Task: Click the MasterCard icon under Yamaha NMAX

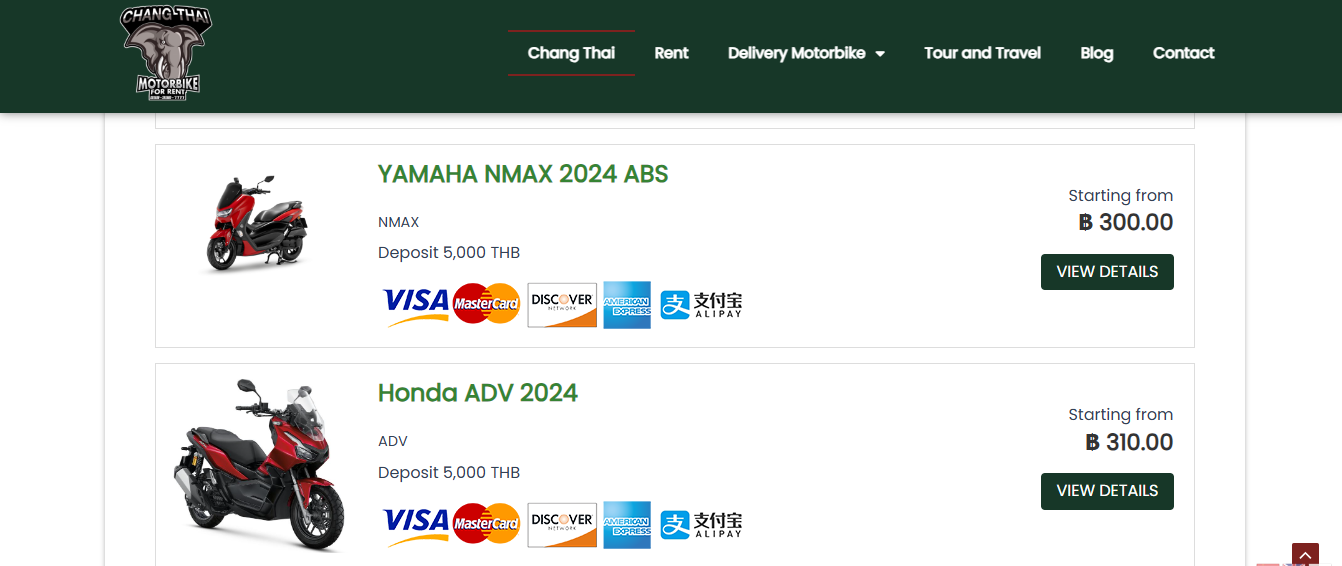Action: (x=487, y=304)
